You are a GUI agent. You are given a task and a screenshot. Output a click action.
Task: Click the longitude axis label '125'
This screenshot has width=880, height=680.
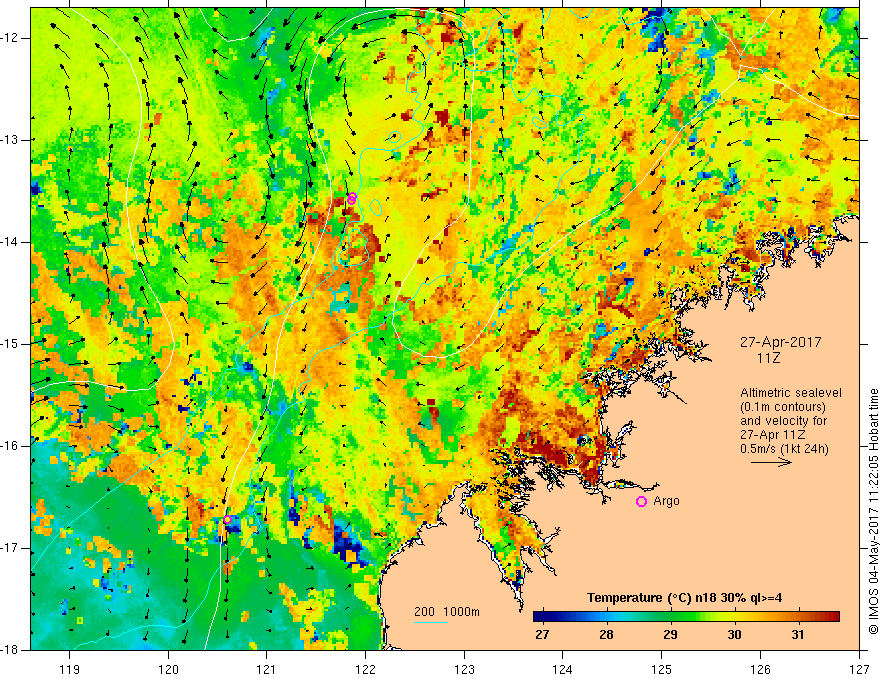(x=662, y=669)
